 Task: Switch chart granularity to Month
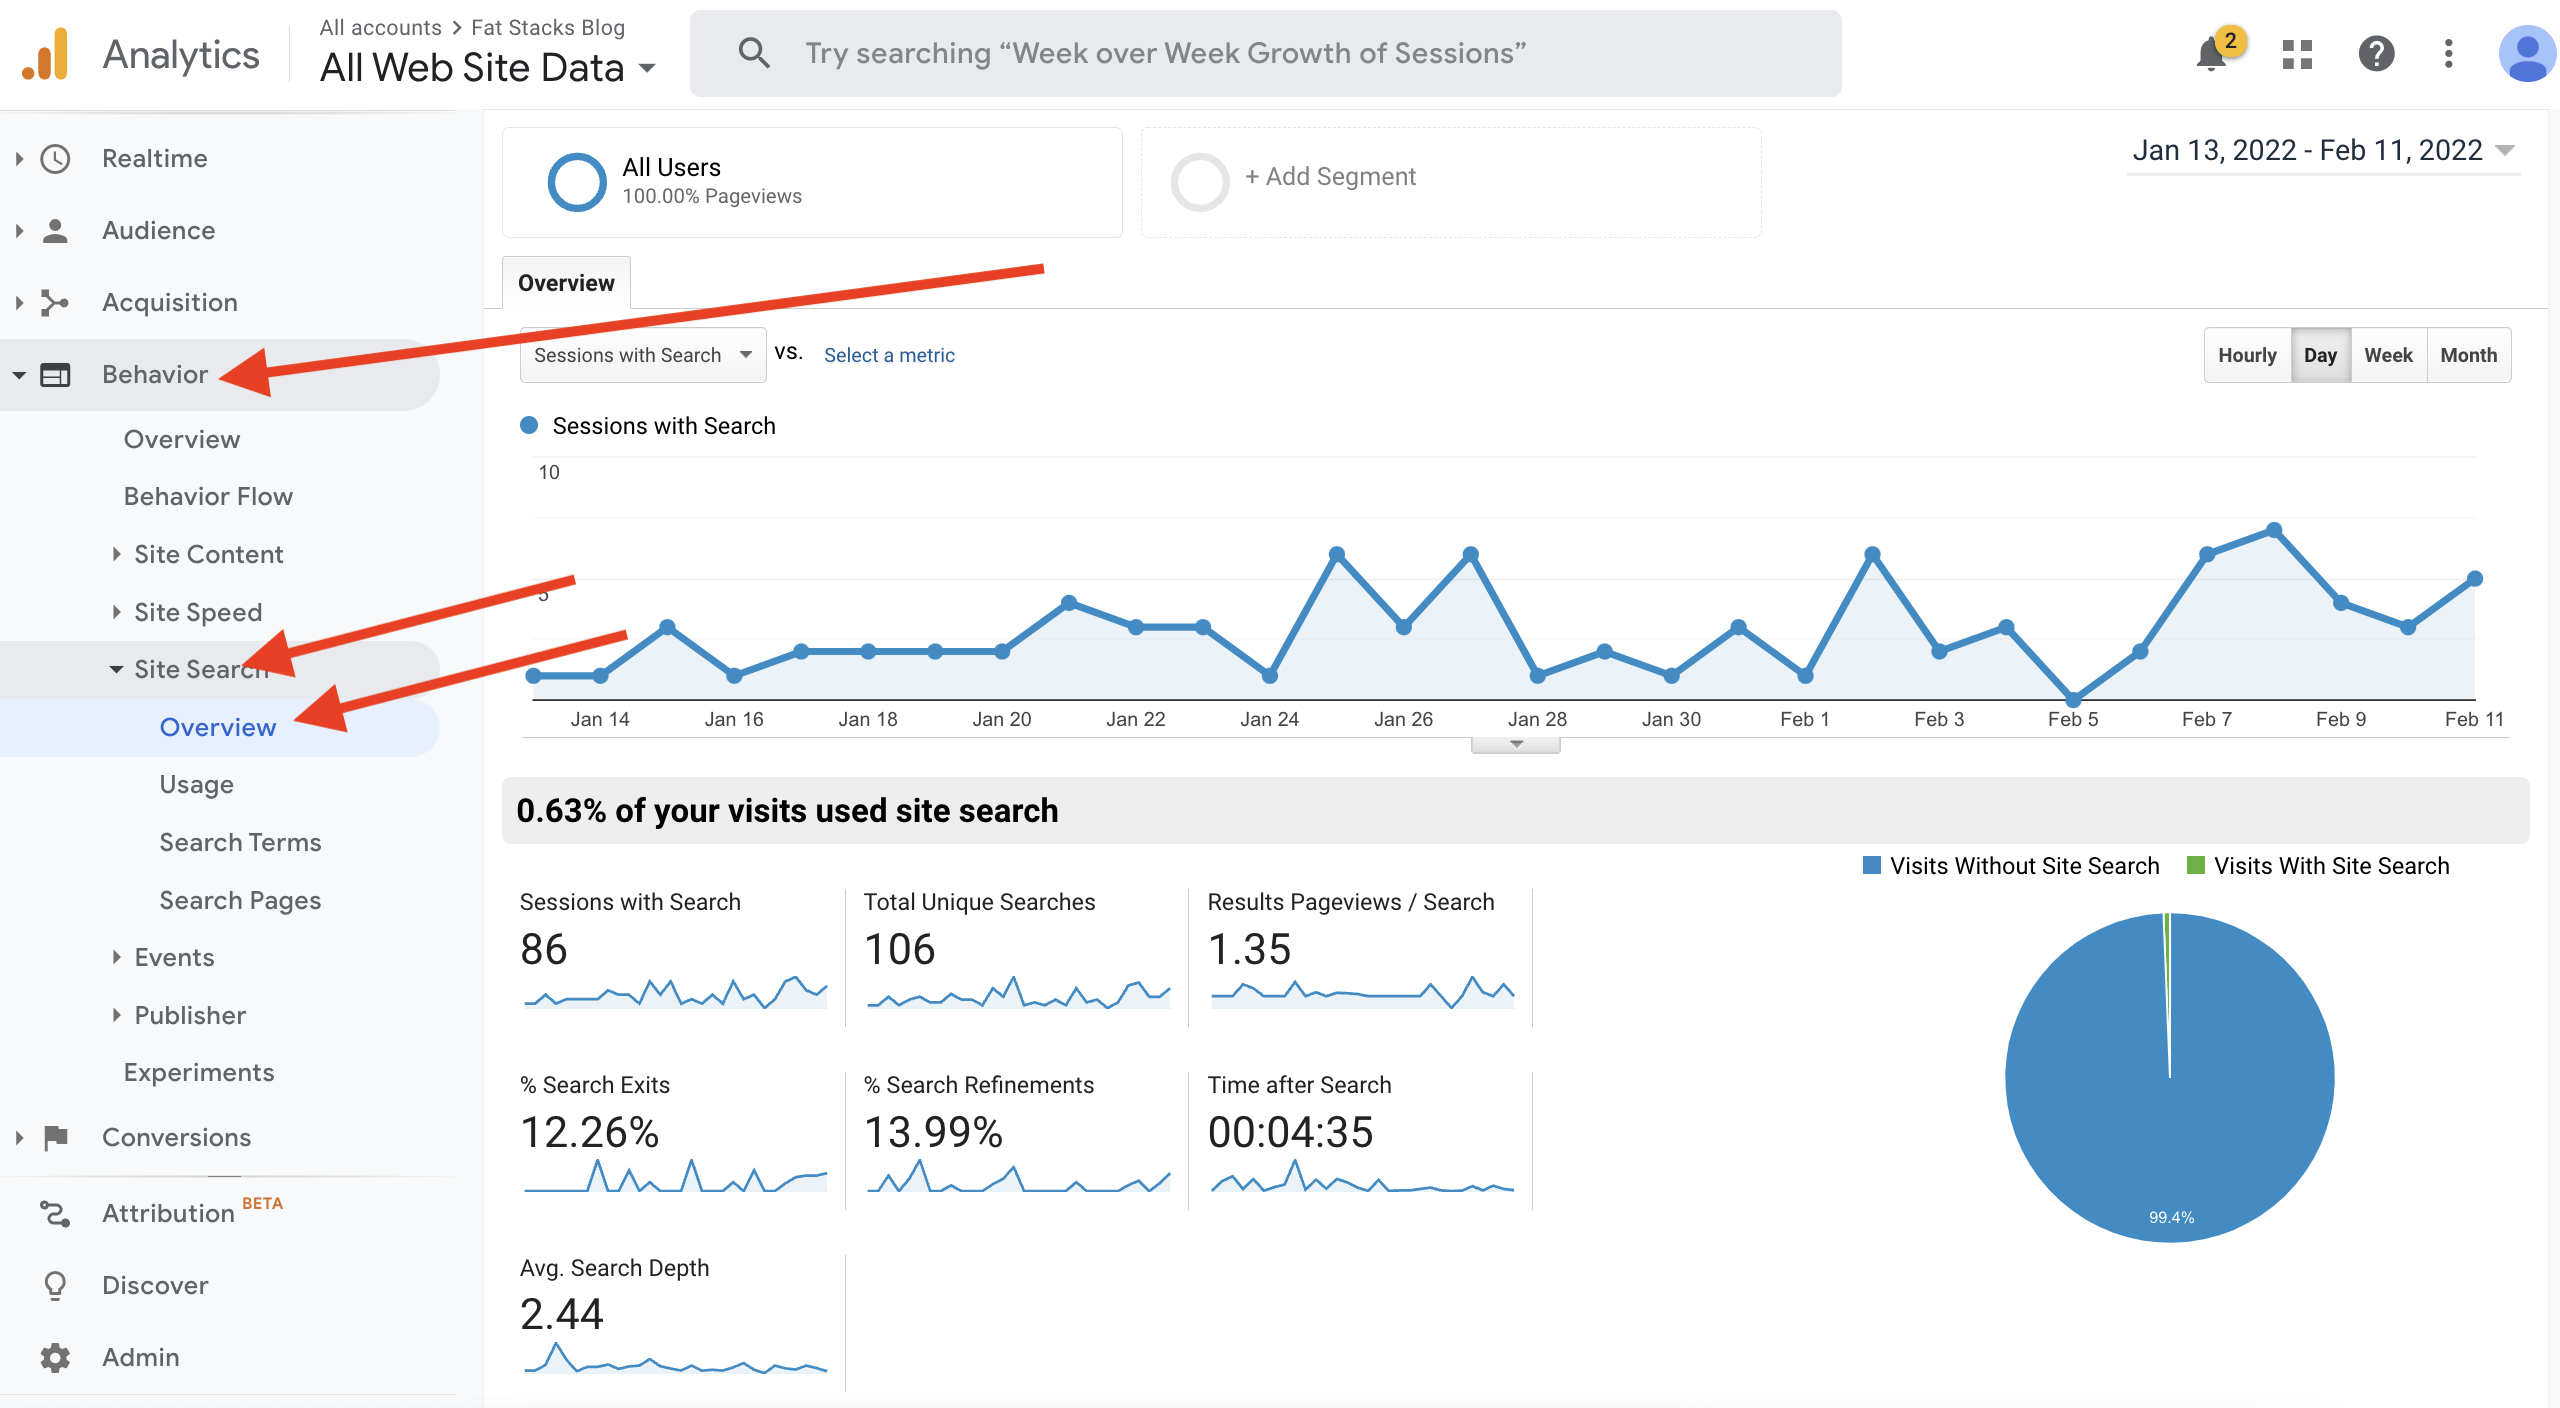[x=2468, y=355]
